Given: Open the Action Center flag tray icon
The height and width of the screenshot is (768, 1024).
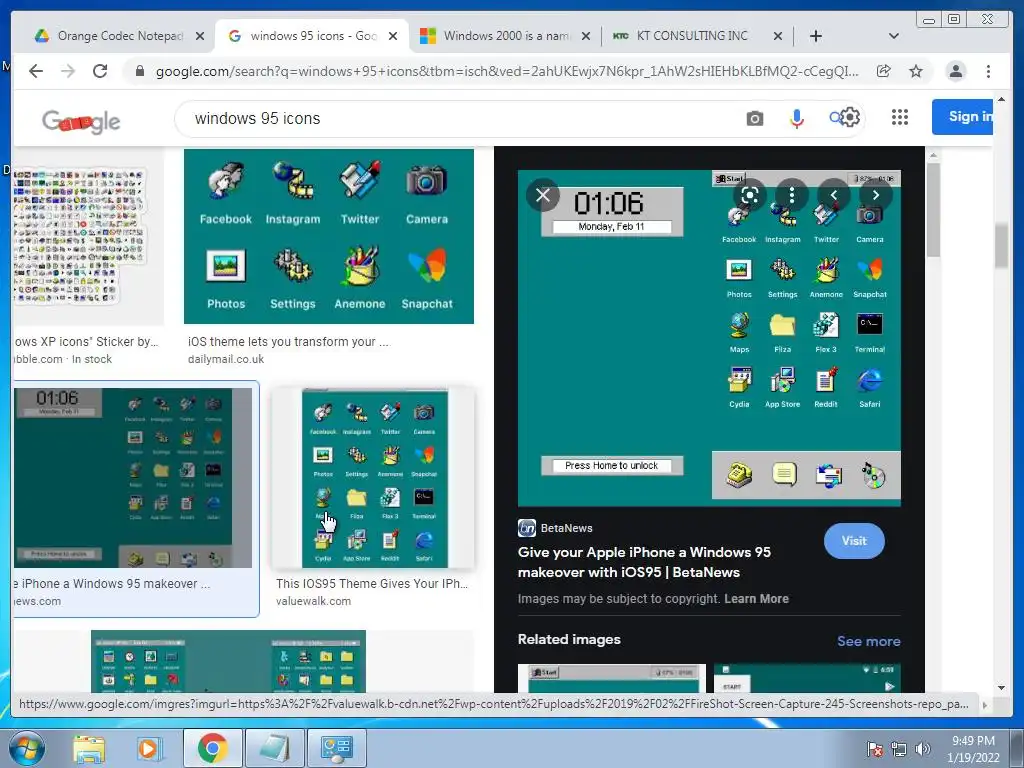Looking at the screenshot, I should [874, 749].
